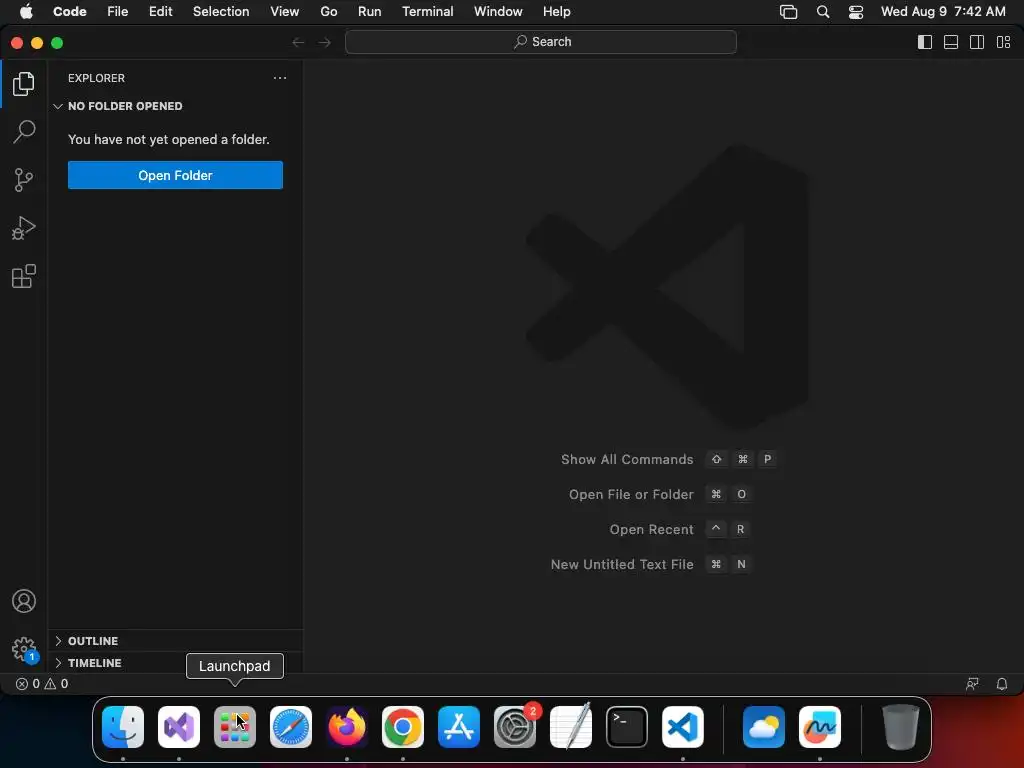
Task: Open the Apple menu
Action: (x=25, y=12)
